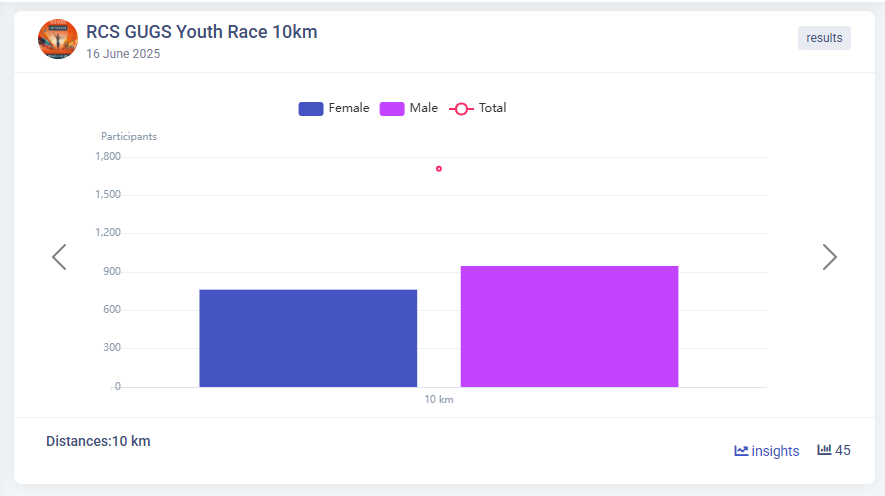
Task: Click the '10 km' axis label
Action: point(439,400)
